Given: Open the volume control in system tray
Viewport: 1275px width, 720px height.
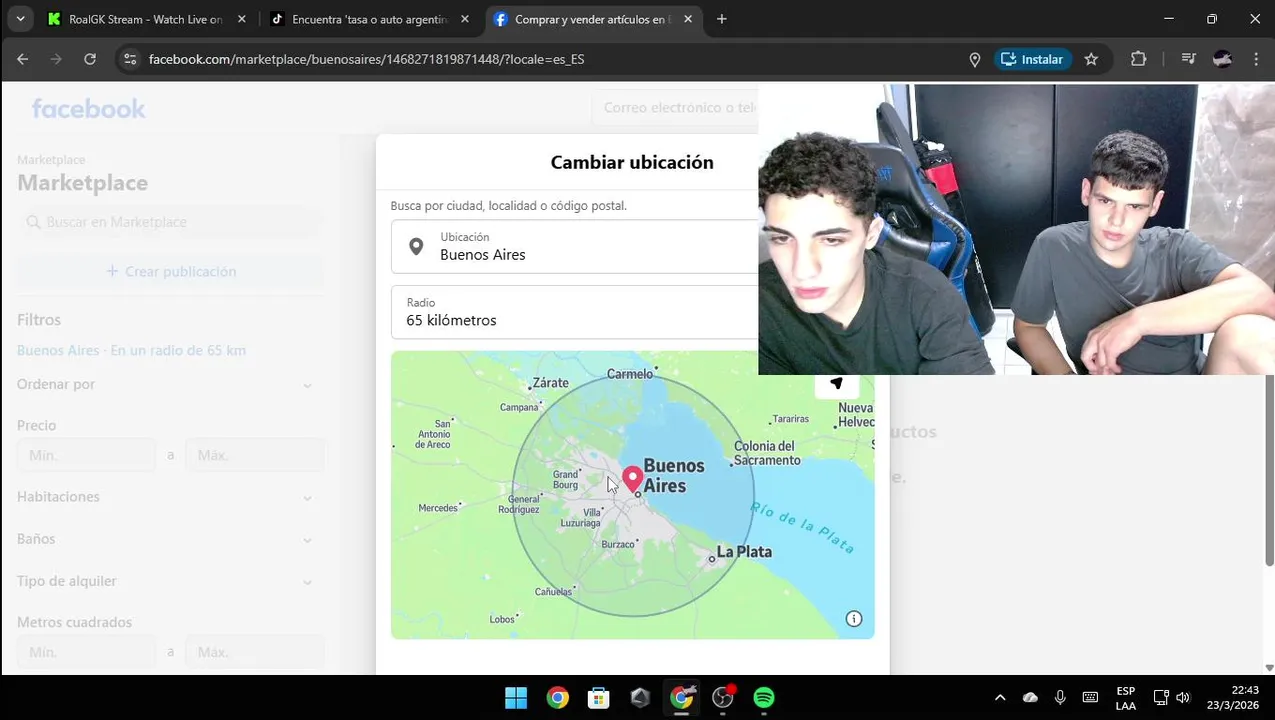Looking at the screenshot, I should [x=1183, y=698].
